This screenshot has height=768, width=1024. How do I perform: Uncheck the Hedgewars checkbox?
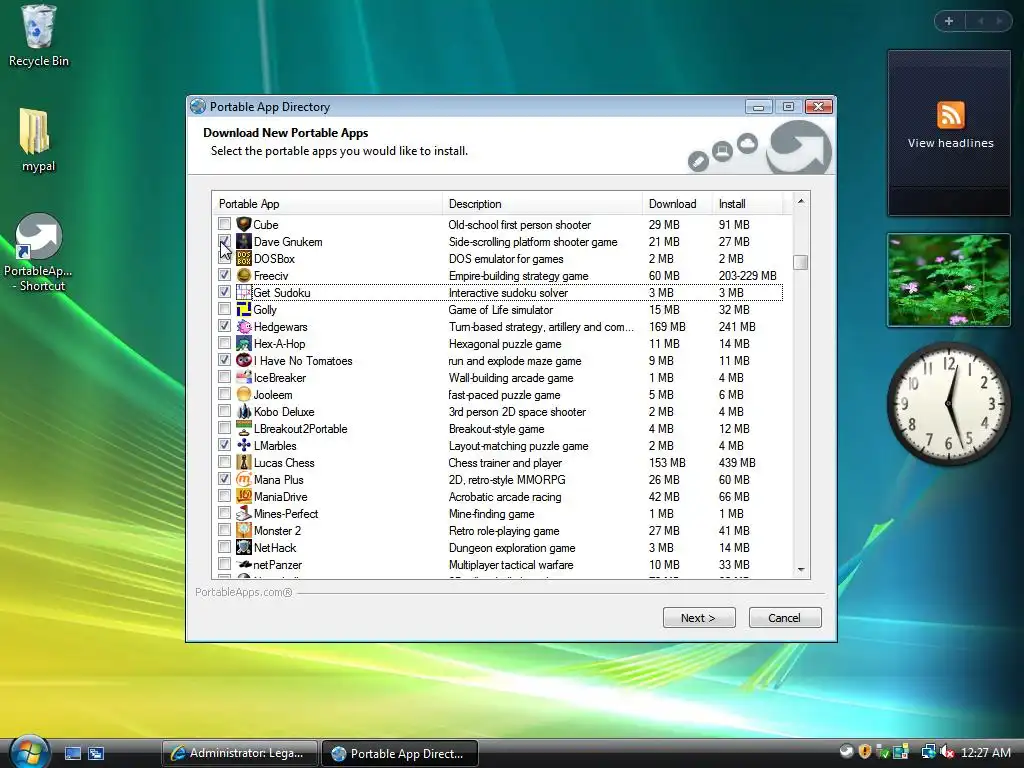tap(224, 326)
